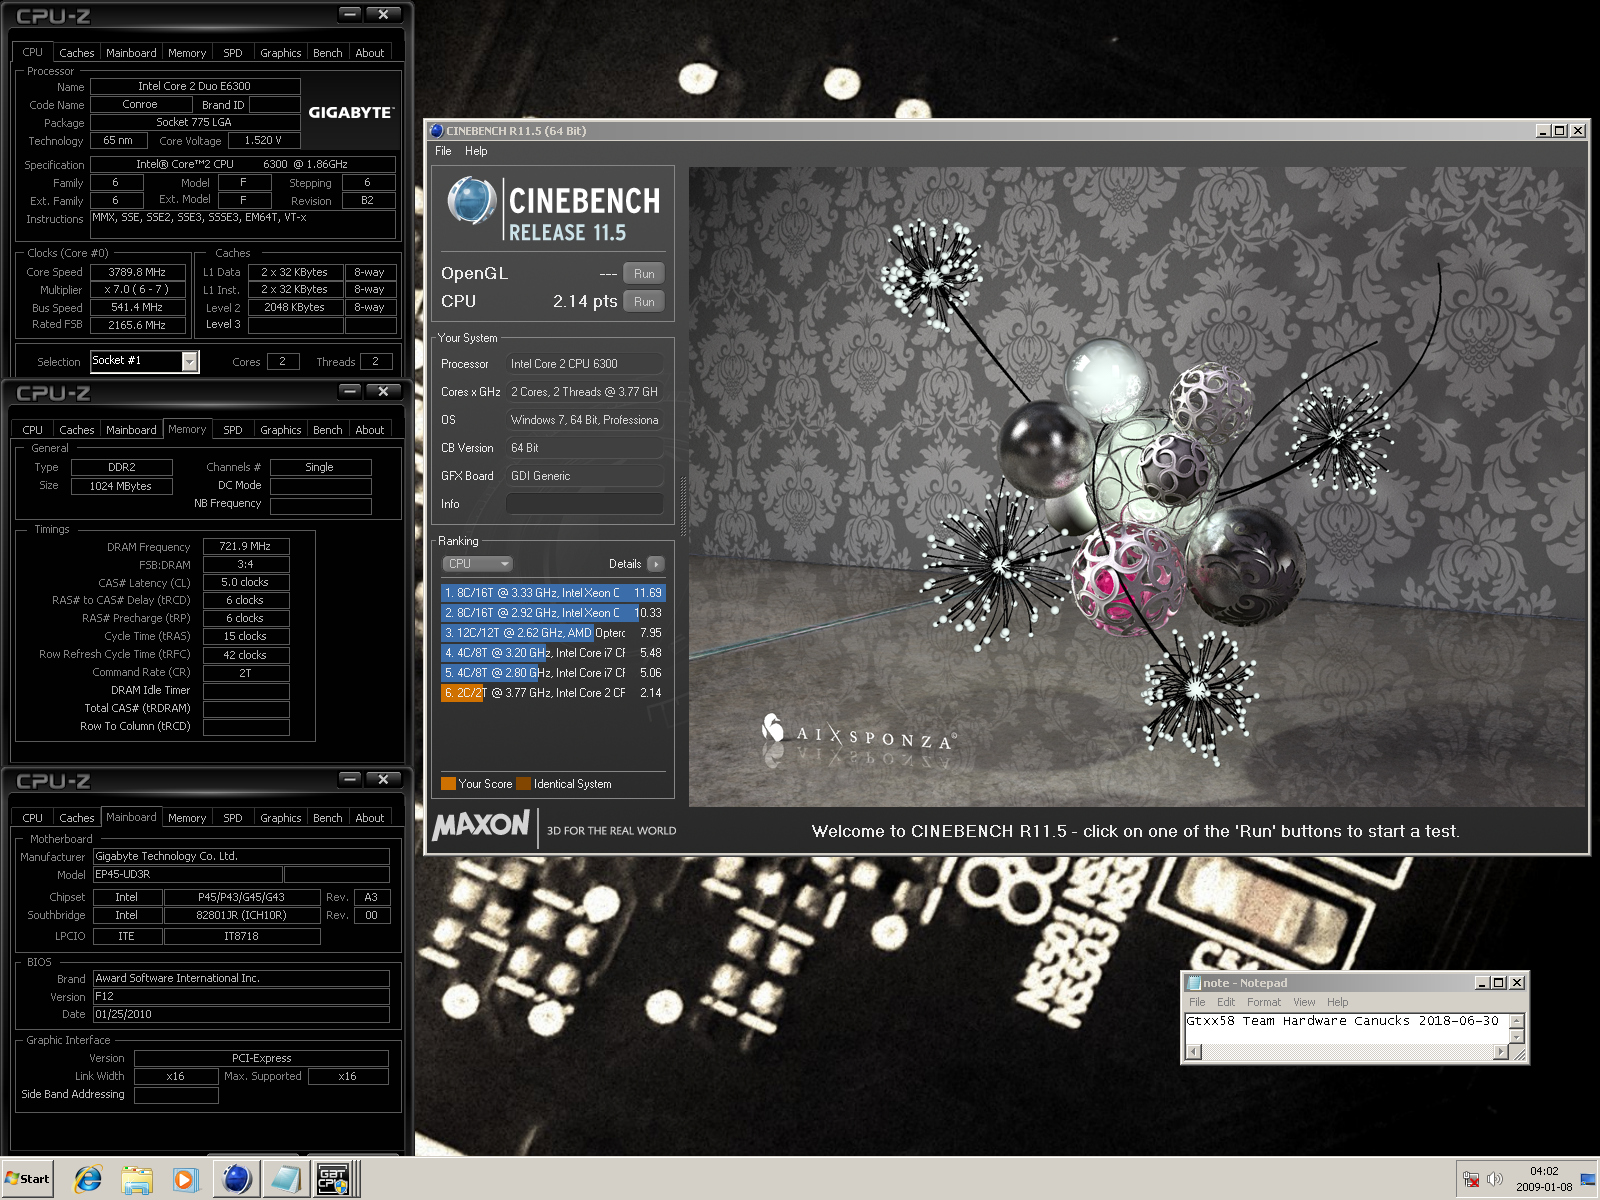Minimize the top CPU-Z window

click(350, 14)
